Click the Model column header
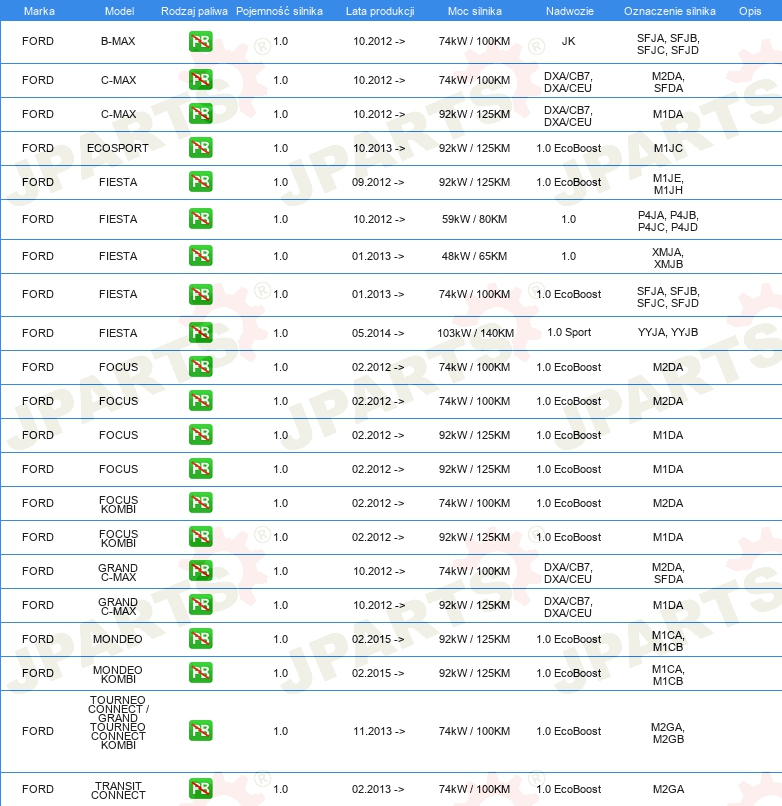This screenshot has height=806, width=782. (x=119, y=11)
